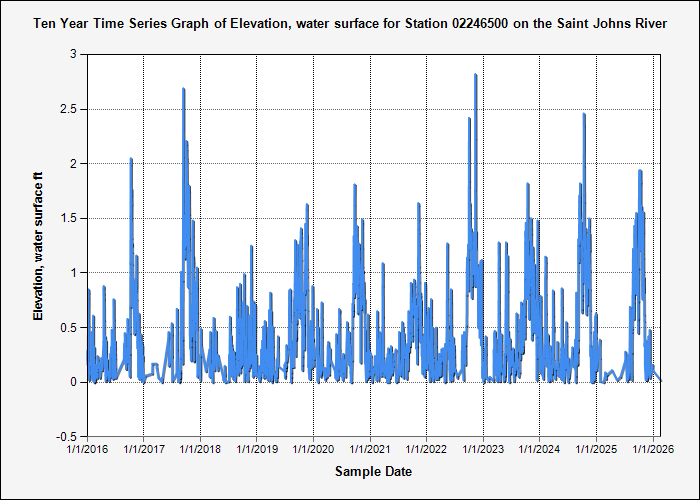The width and height of the screenshot is (700, 500).
Task: Click the "Elevation, water surface ft" y-axis label
Action: tap(39, 245)
